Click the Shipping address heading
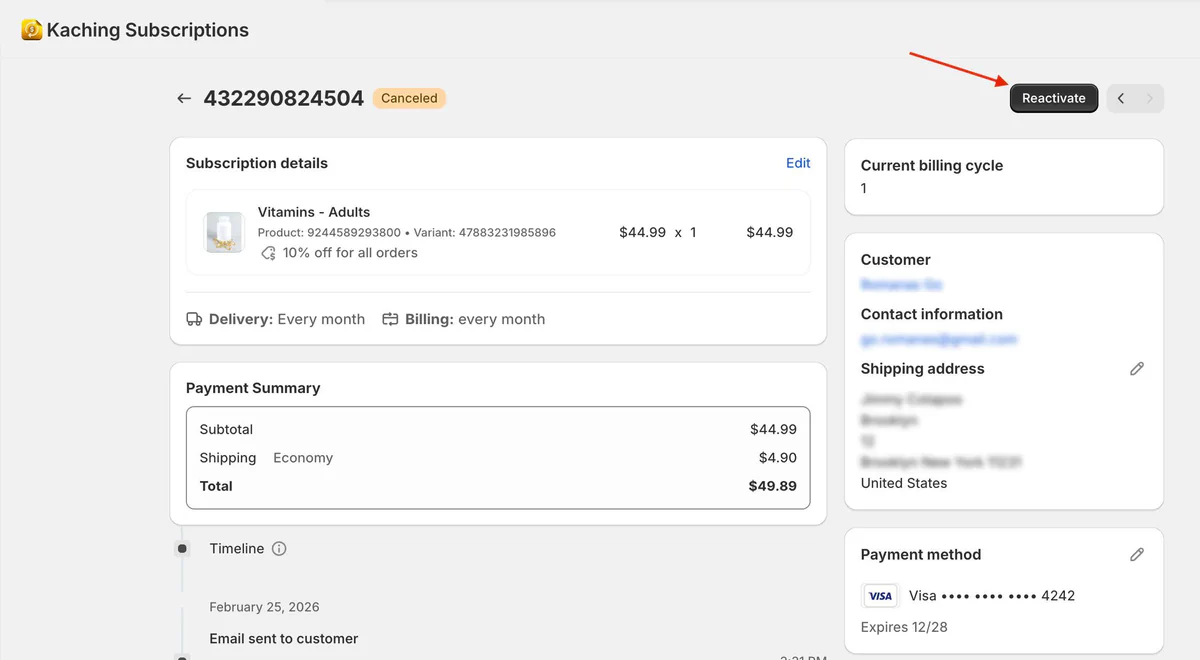 pos(923,369)
